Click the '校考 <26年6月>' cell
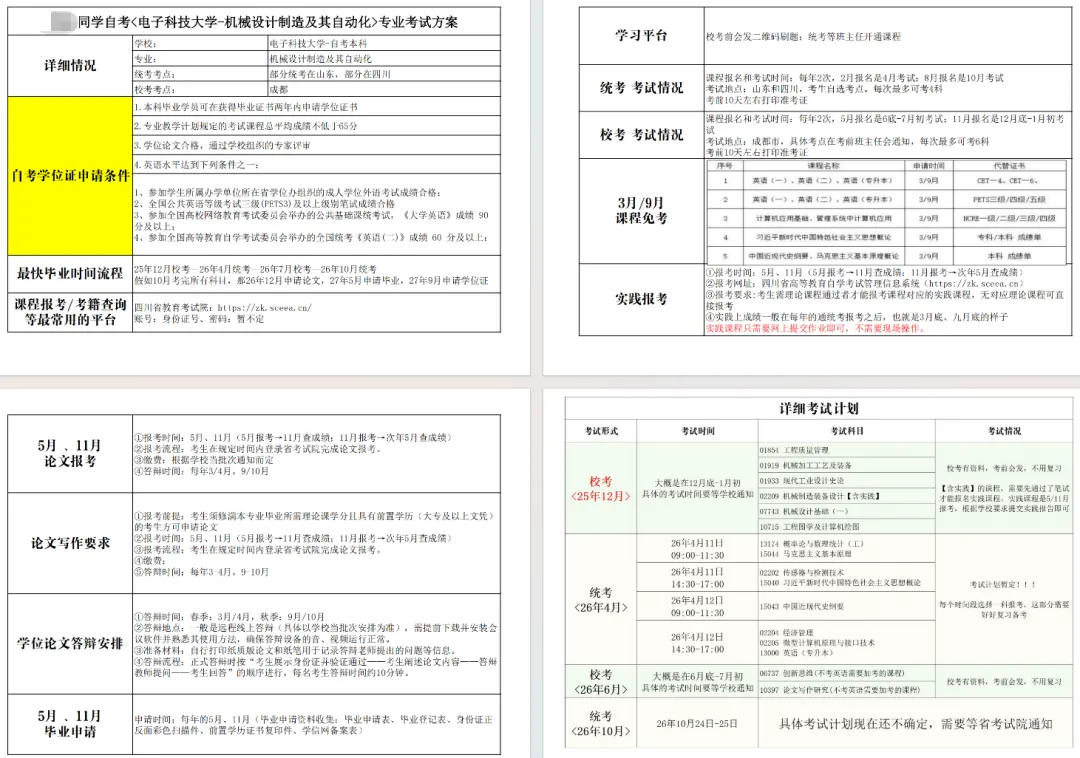Screen dimensions: 1080x758 [x=601, y=682]
